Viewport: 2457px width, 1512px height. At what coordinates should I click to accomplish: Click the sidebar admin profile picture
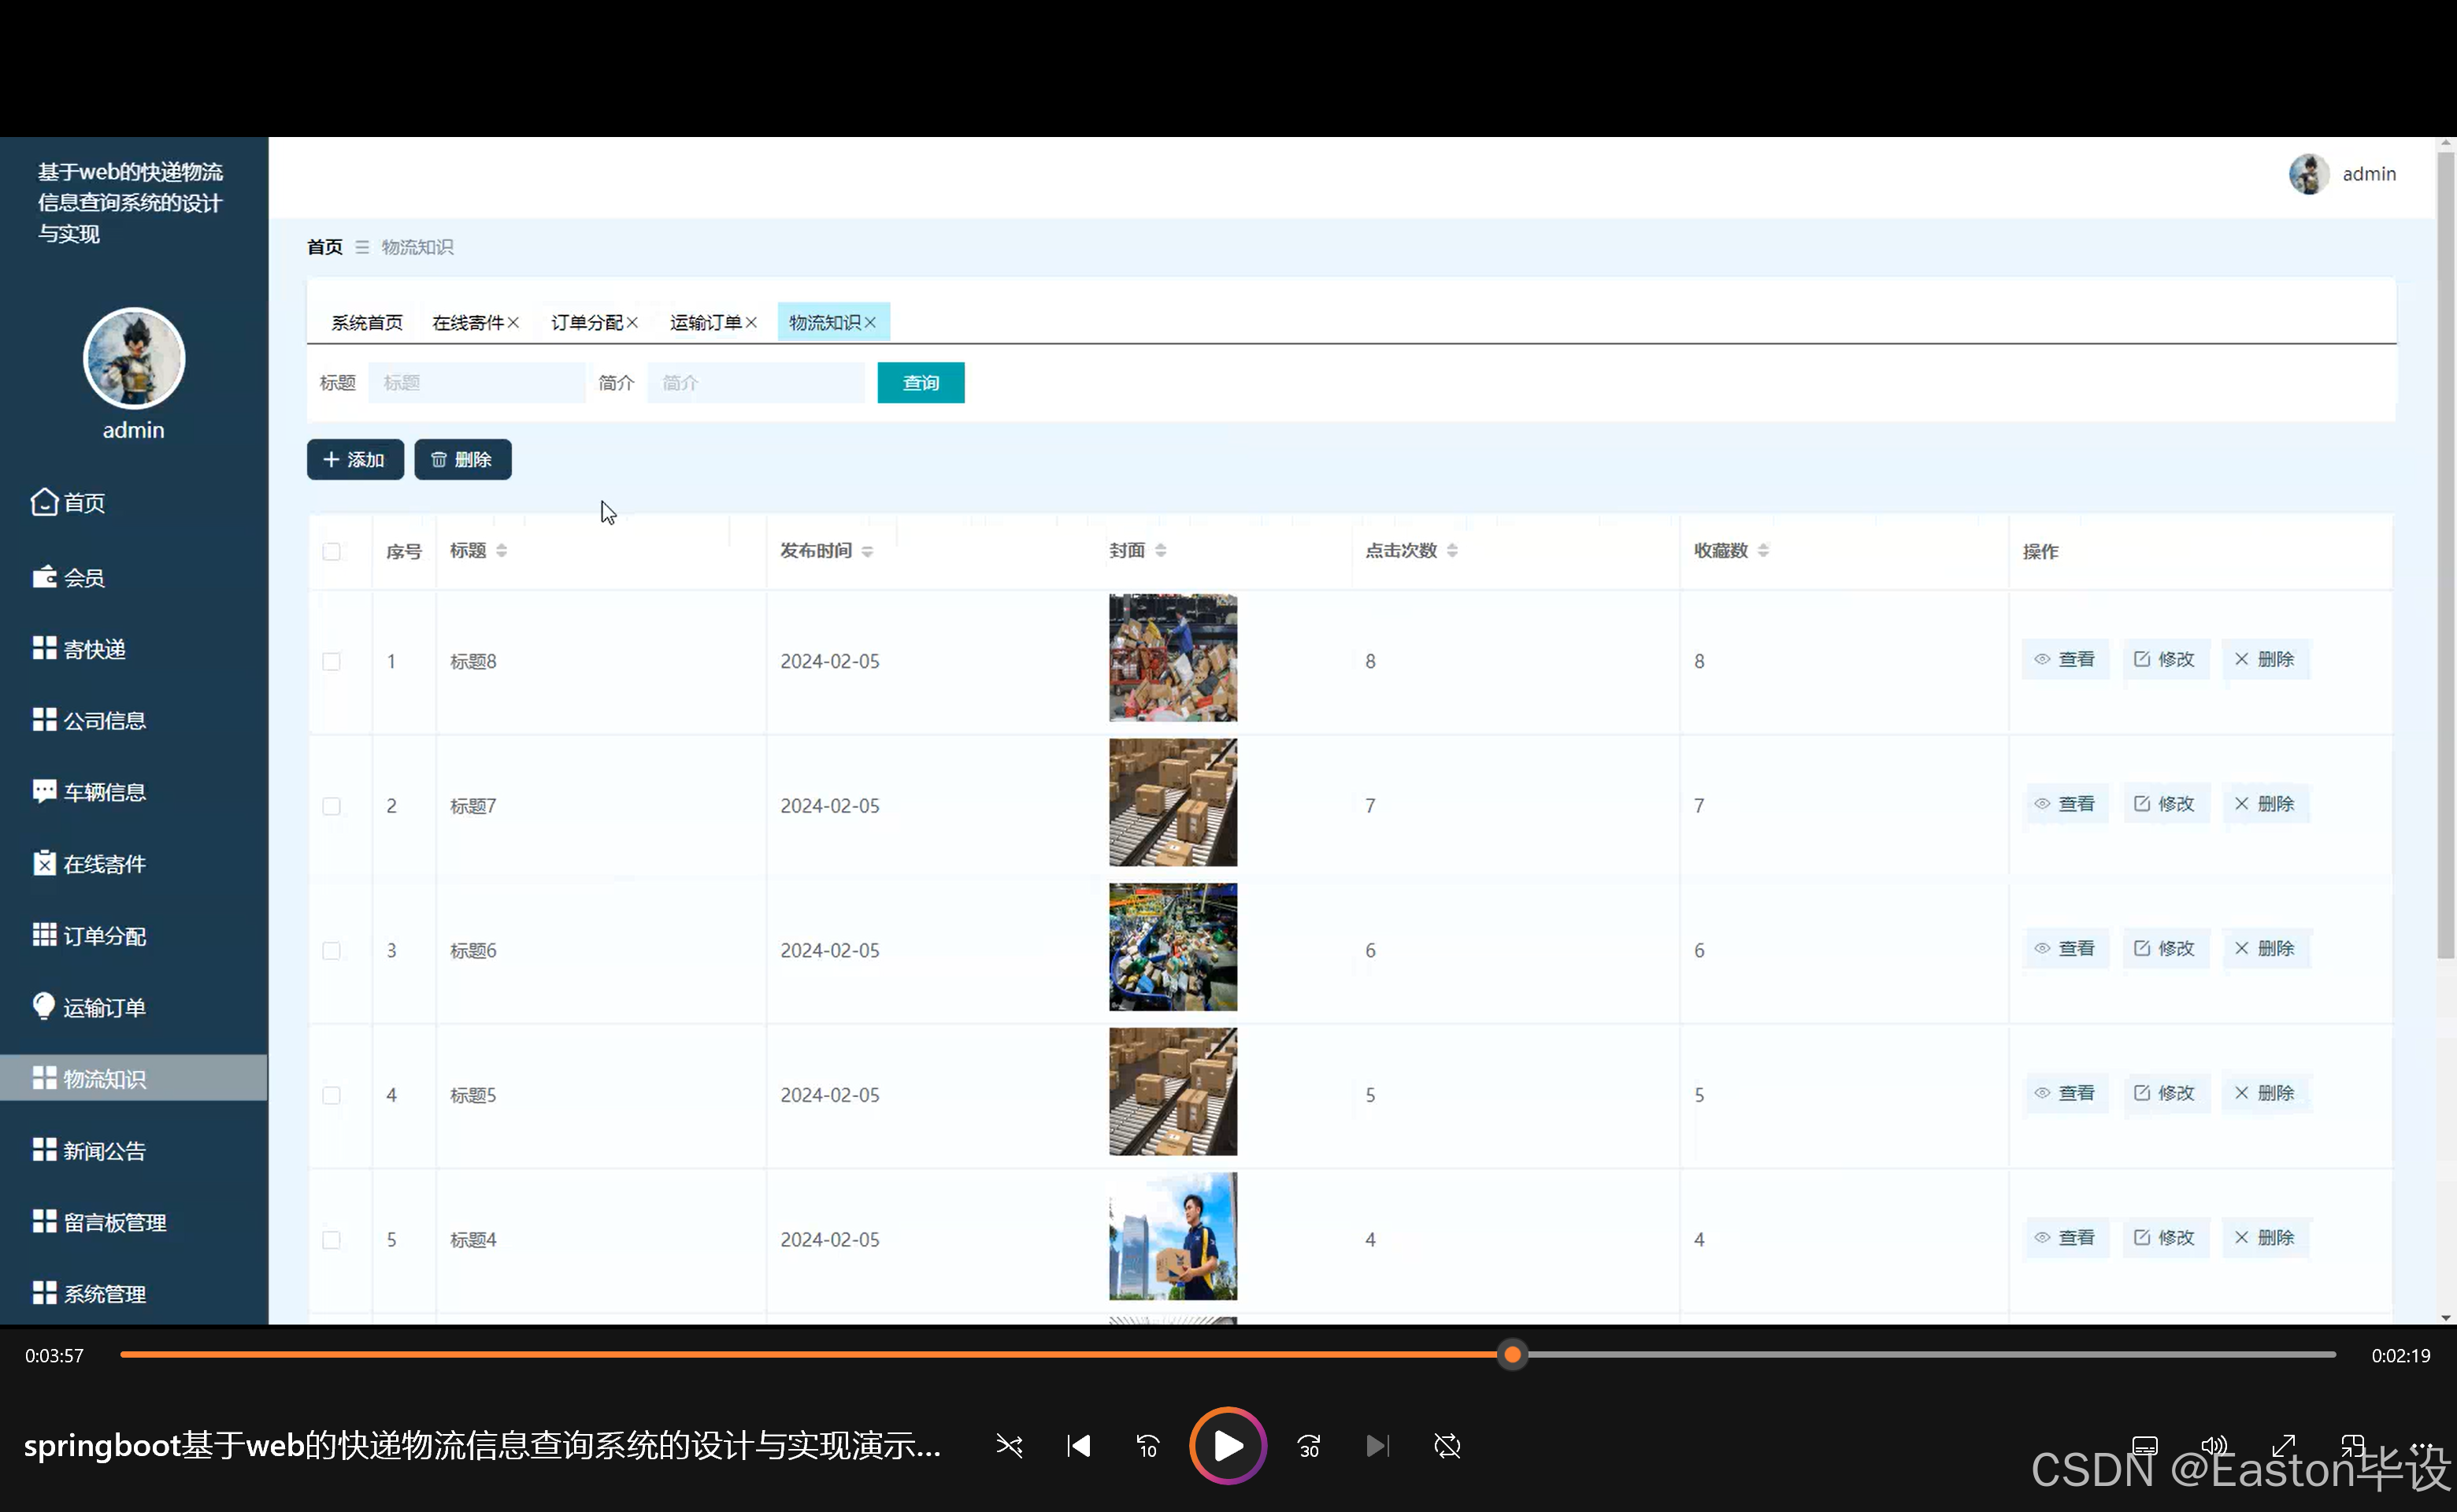point(134,358)
